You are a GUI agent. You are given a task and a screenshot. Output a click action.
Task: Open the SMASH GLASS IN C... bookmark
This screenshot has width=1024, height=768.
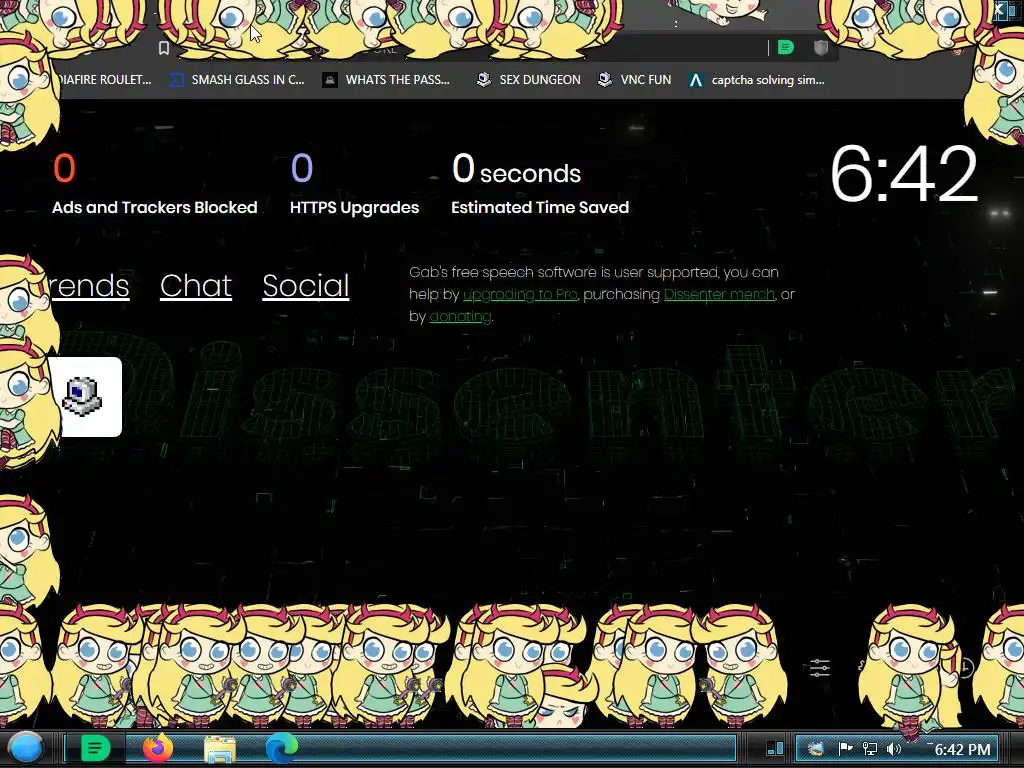237,80
